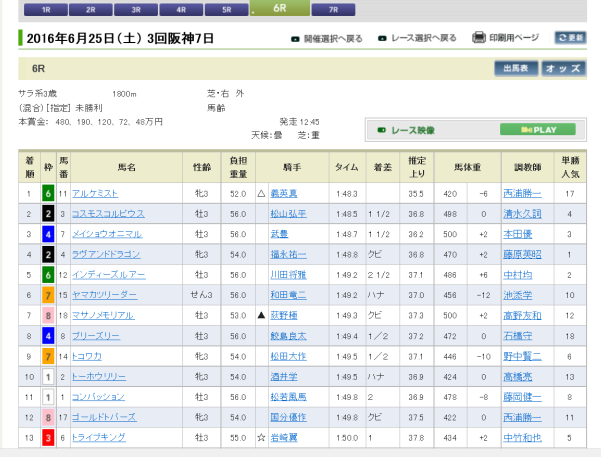Click the 更新 refresh button
The height and width of the screenshot is (457, 601).
(x=570, y=38)
